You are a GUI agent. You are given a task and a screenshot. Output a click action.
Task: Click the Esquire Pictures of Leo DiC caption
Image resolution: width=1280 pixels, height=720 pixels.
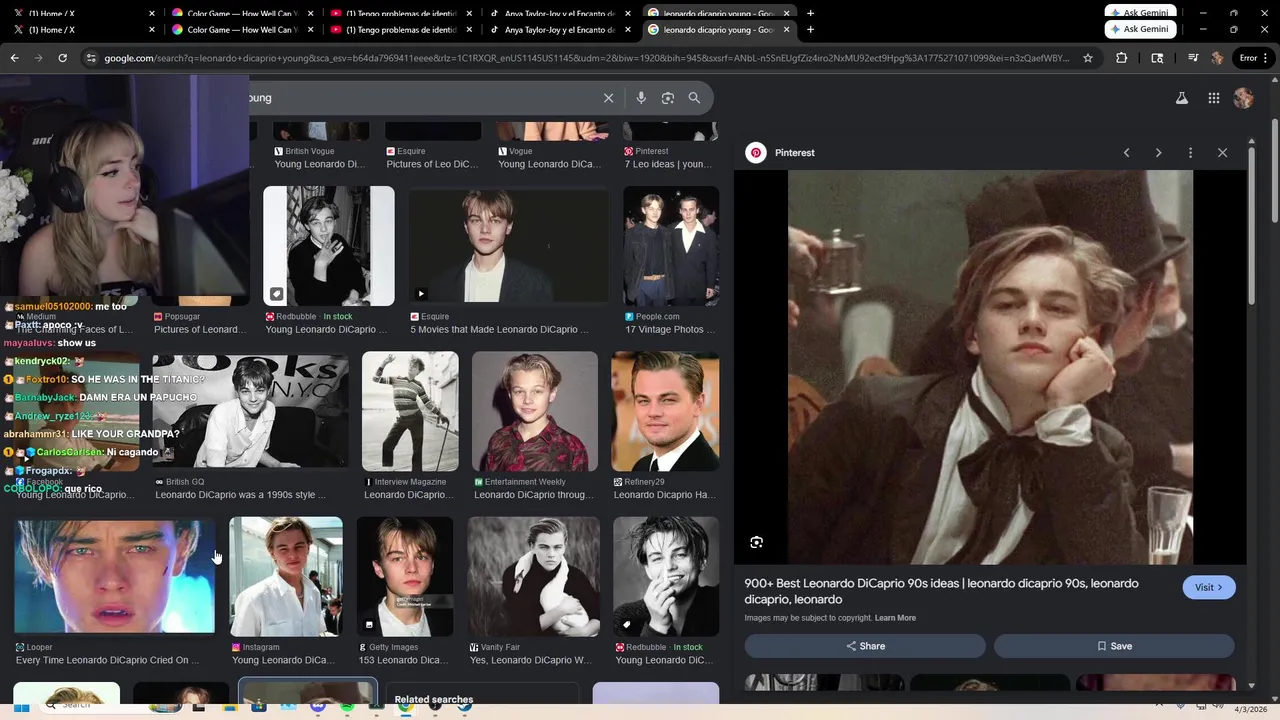432,164
